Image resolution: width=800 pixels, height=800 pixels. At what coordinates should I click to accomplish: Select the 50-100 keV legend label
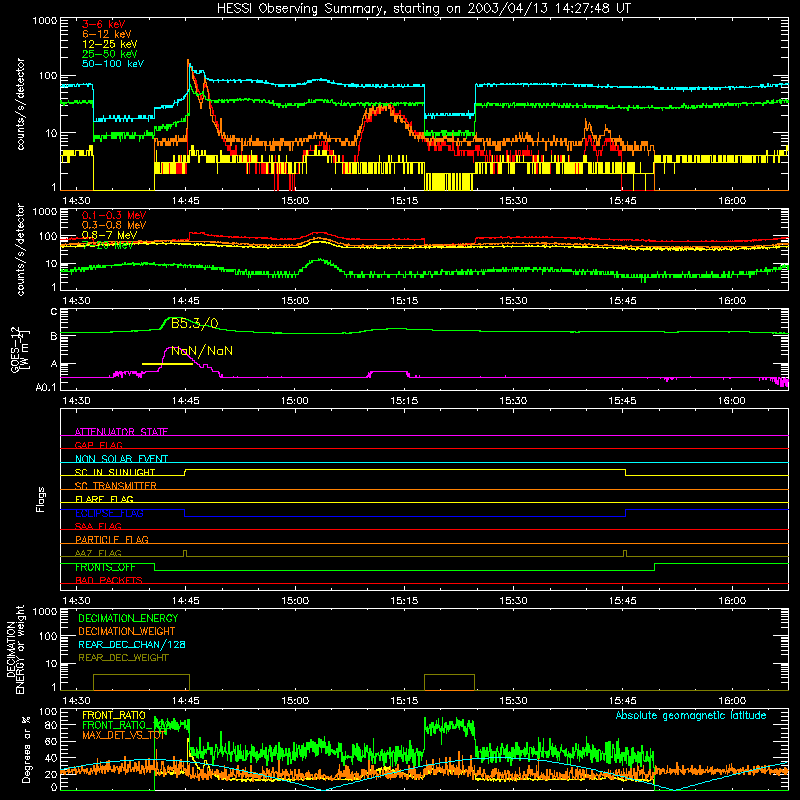[x=113, y=64]
